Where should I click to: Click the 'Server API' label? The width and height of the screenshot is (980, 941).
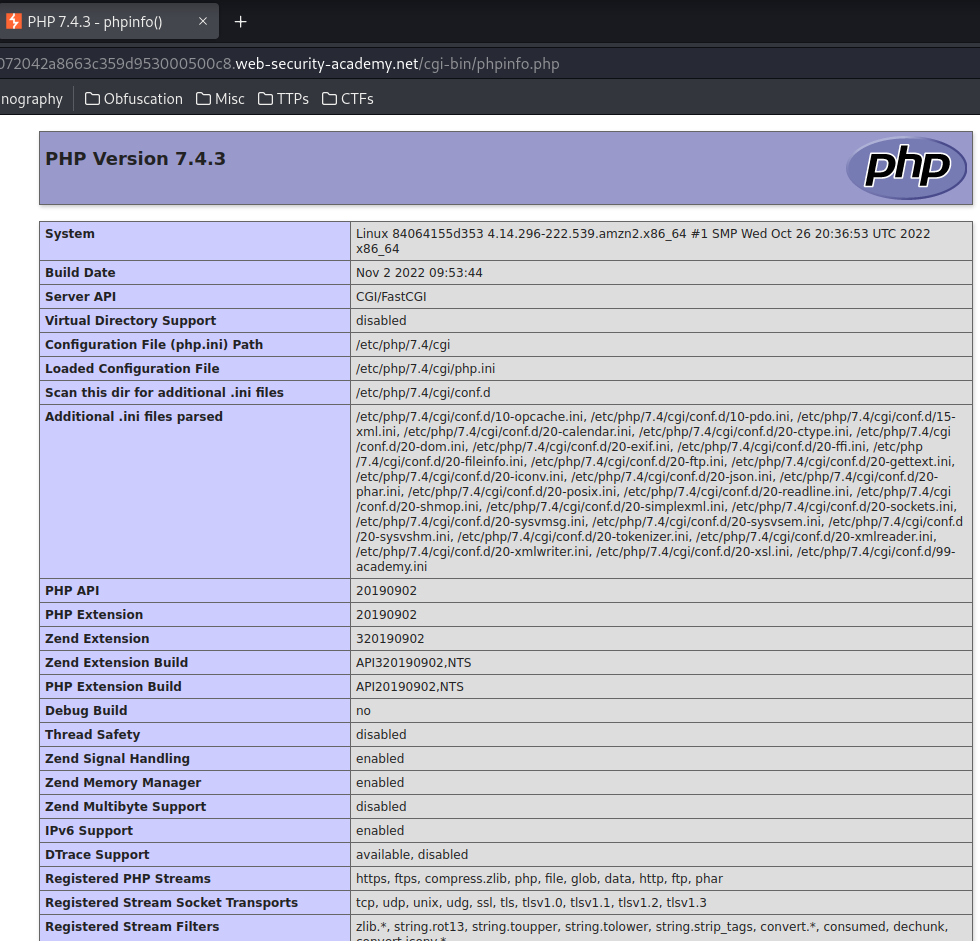(81, 297)
